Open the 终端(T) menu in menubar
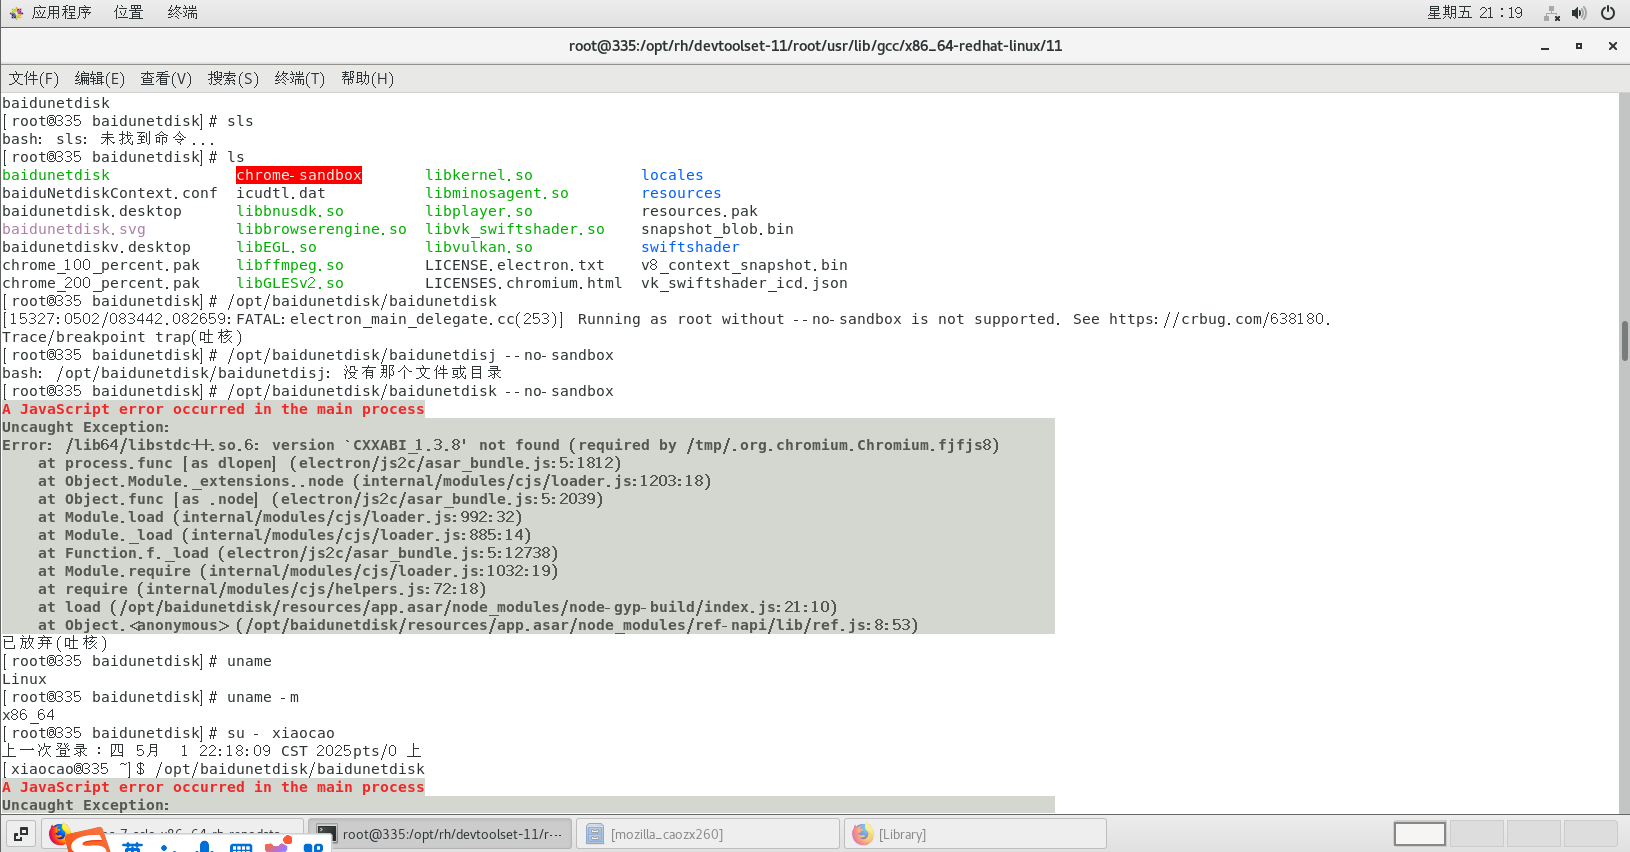 point(300,78)
